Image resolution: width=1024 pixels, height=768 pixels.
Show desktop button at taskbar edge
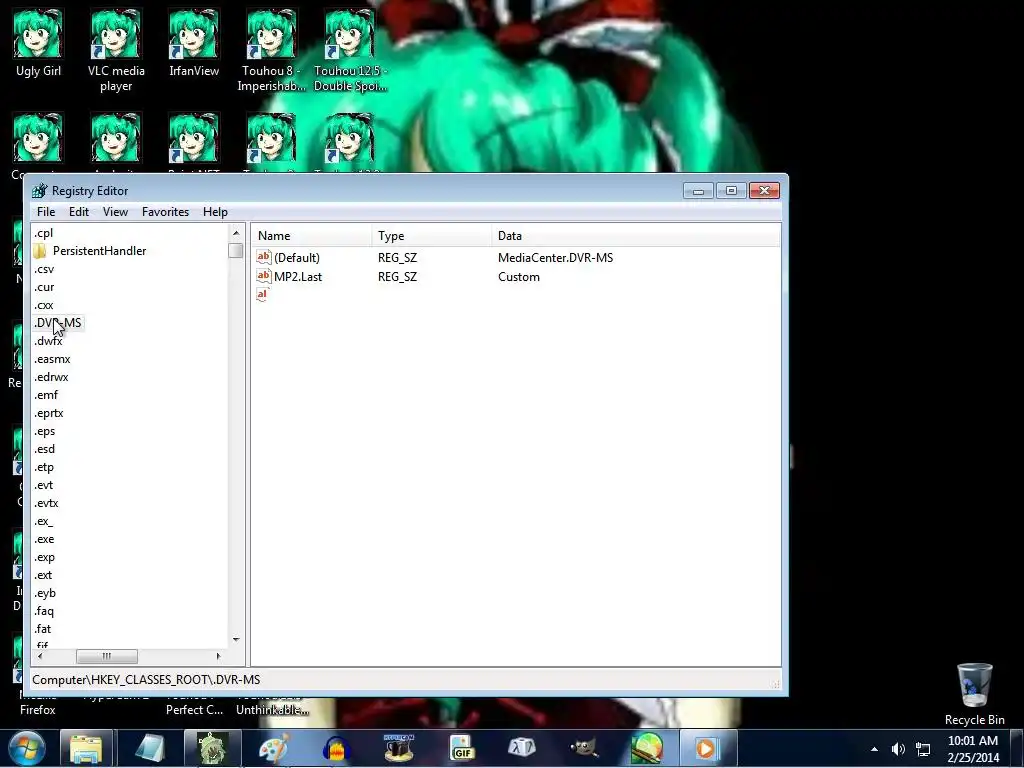click(x=1016, y=749)
